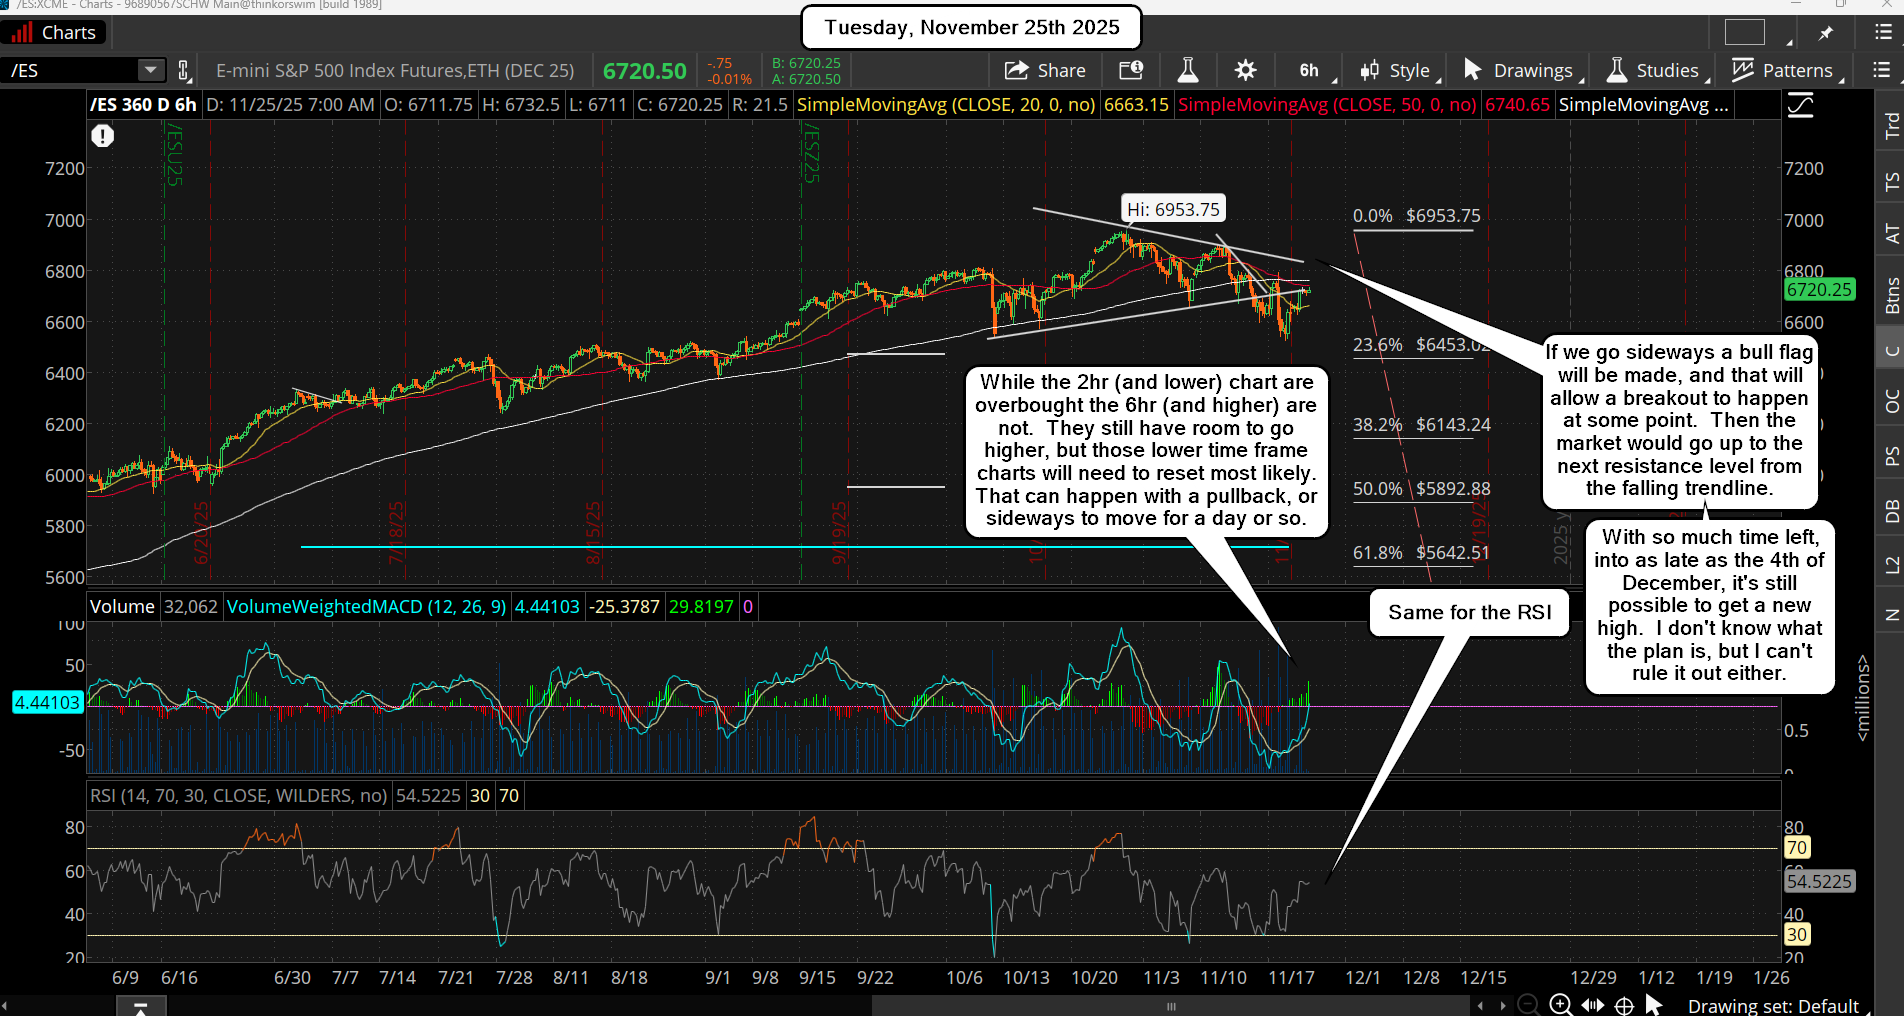Toggle the pin icon in top bar

(x=1825, y=33)
